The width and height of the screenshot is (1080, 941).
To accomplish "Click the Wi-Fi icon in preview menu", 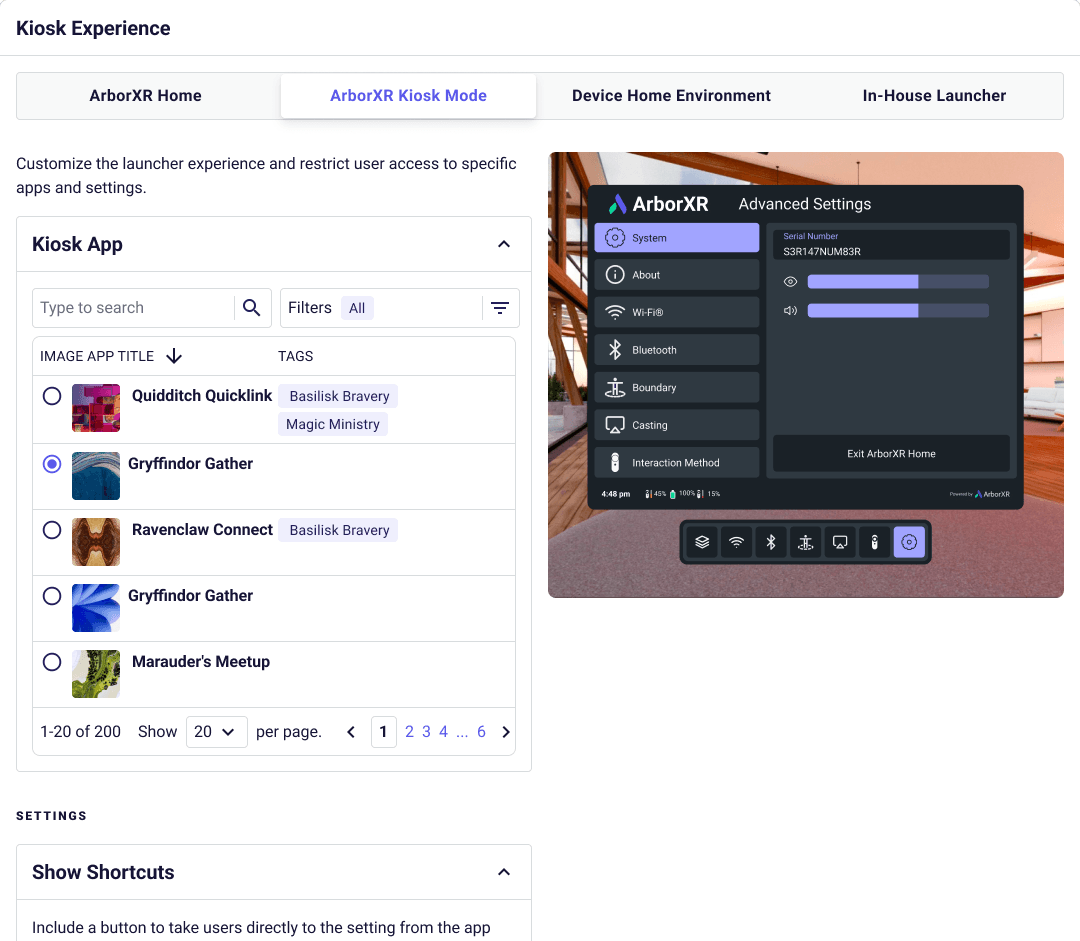I will (x=614, y=312).
